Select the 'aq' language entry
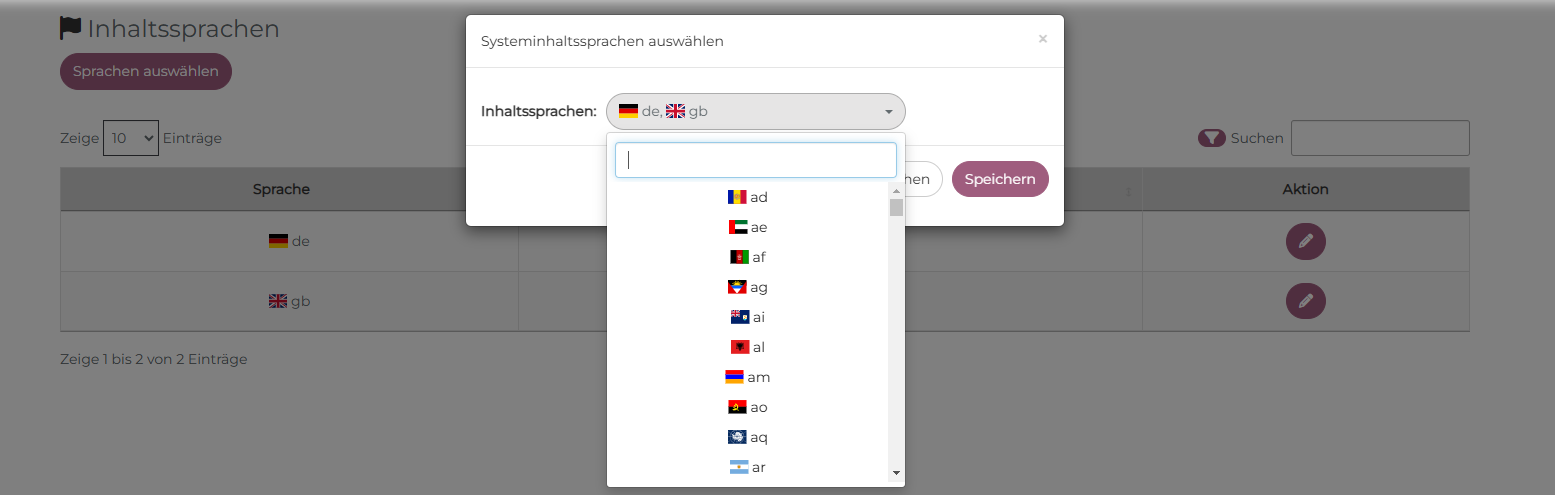This screenshot has height=495, width=1555. (748, 437)
